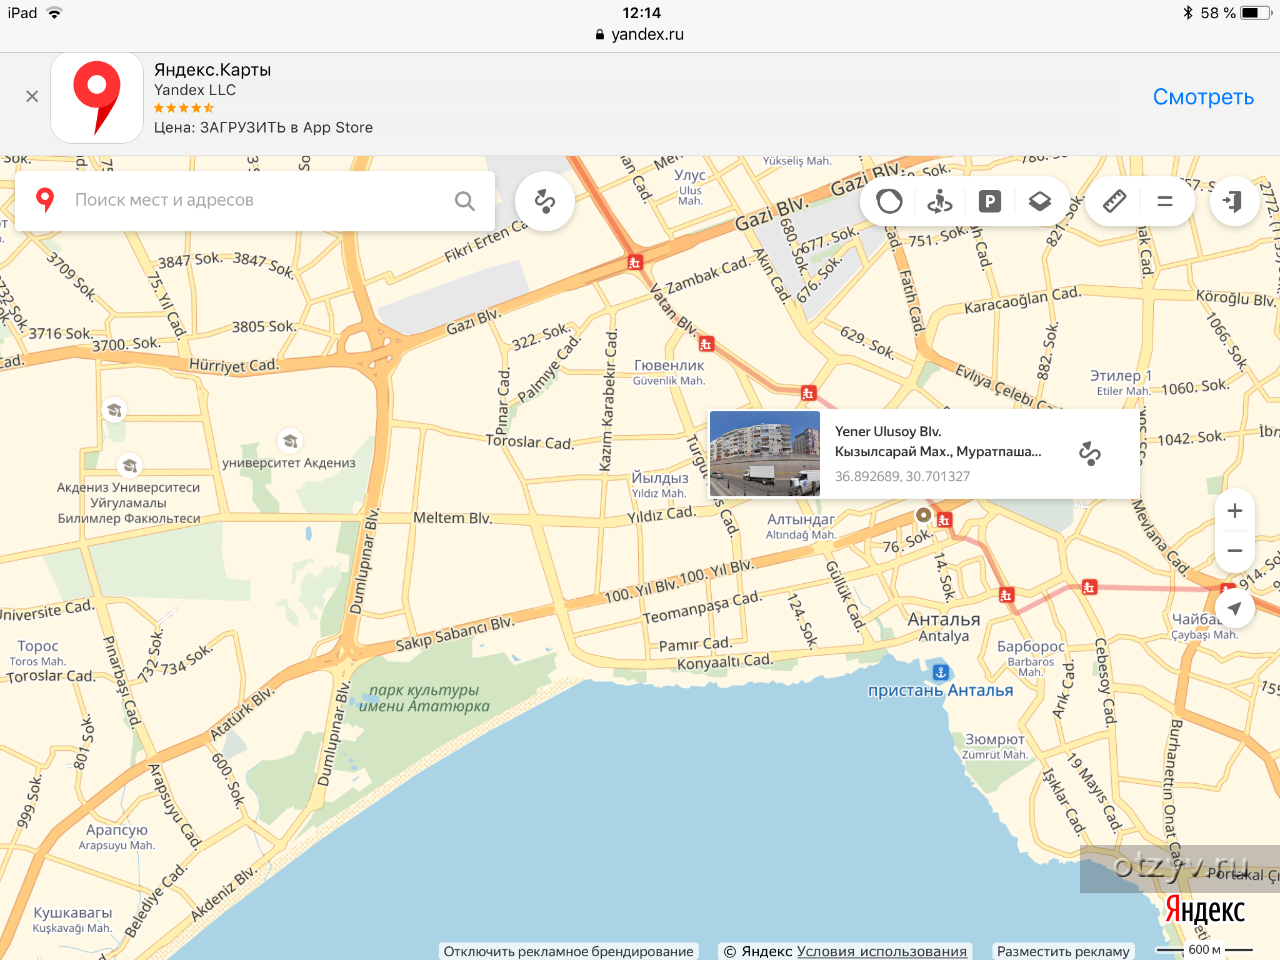
Task: Tap the red Yandex pin in search bar
Action: click(45, 199)
